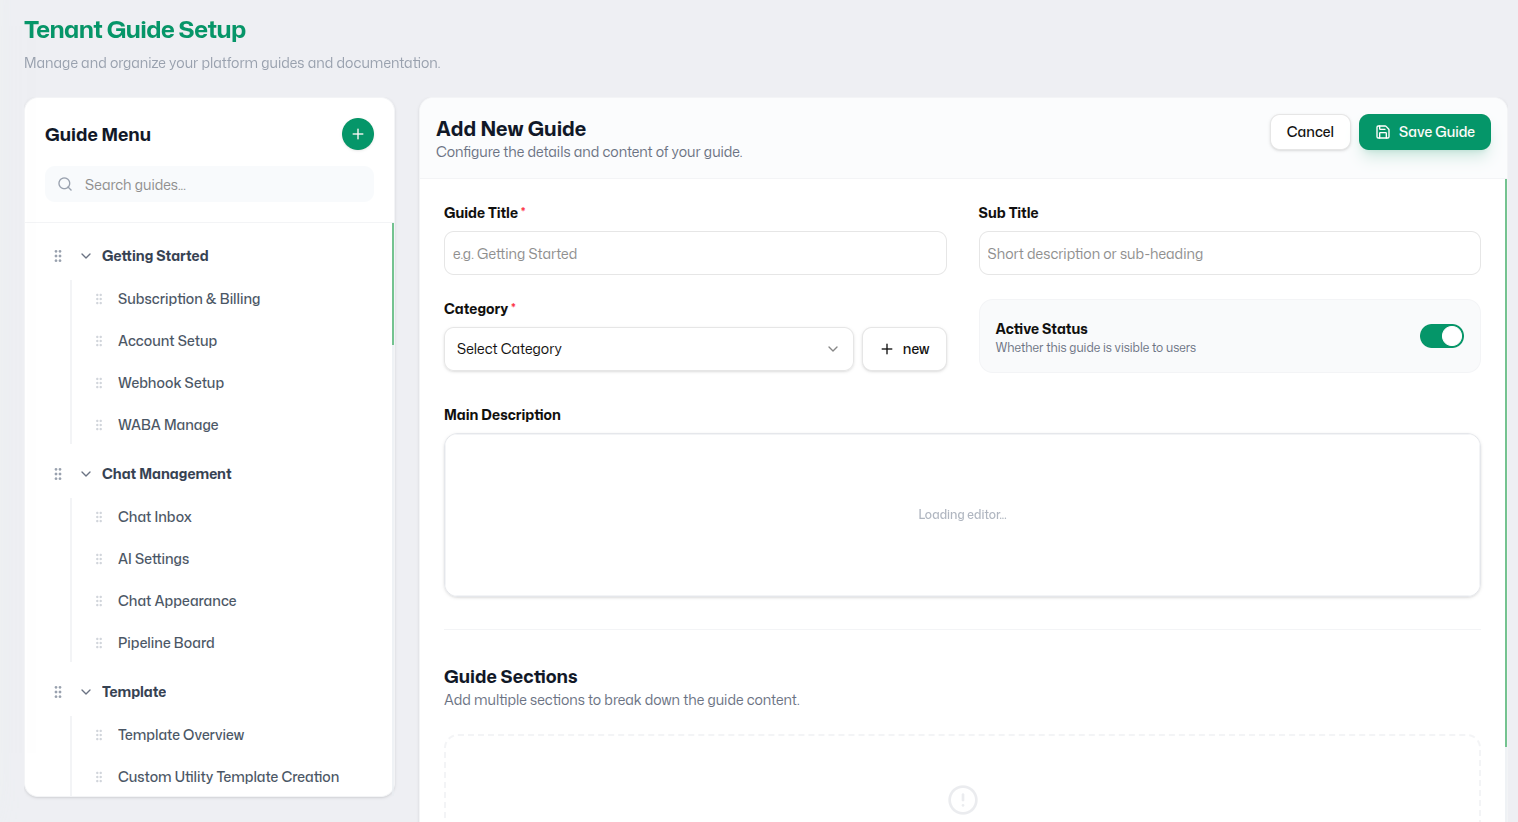
Task: Click drag handle next to WABA Manage
Action: pos(99,425)
